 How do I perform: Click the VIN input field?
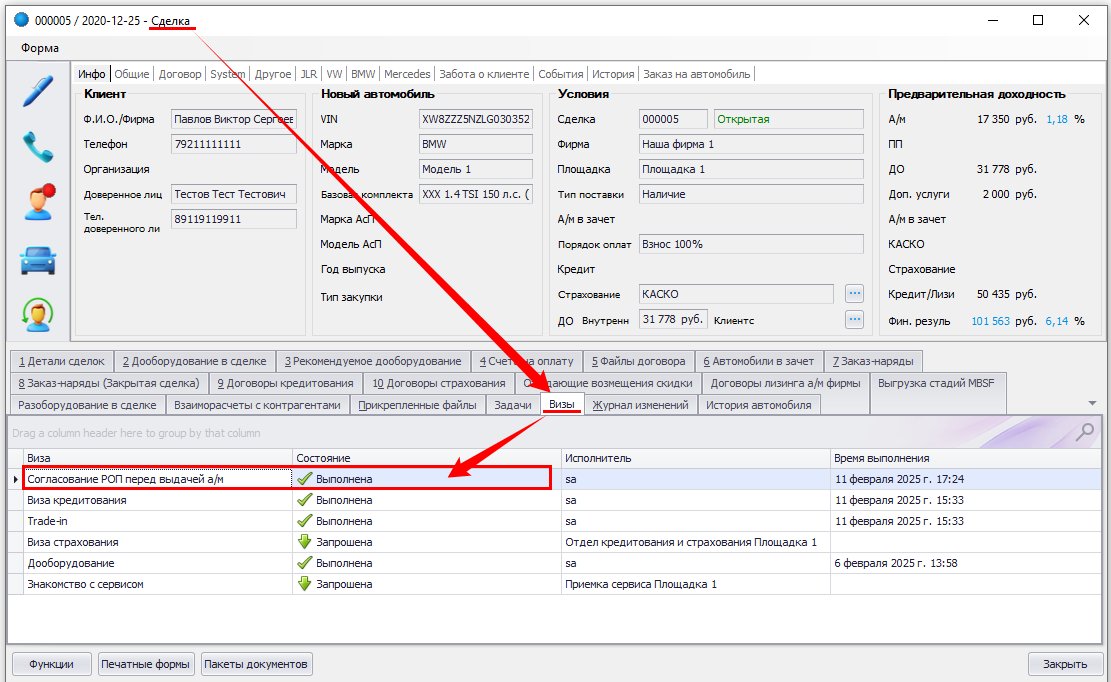point(475,118)
